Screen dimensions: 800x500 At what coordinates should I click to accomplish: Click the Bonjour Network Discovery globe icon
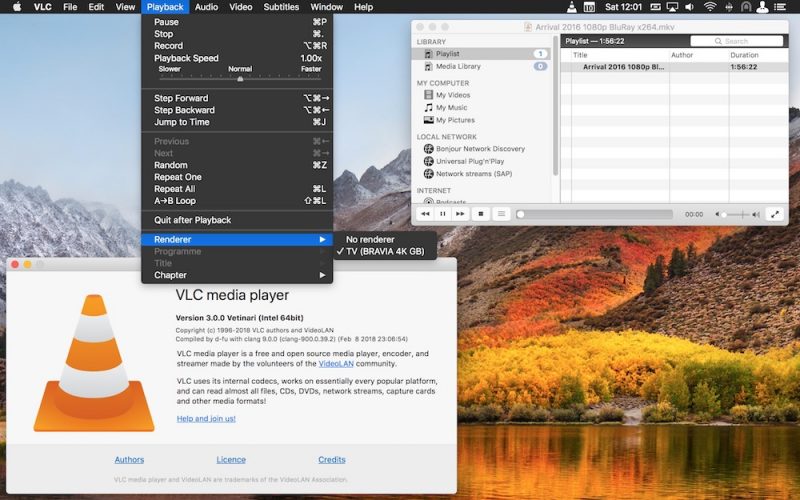coord(429,148)
